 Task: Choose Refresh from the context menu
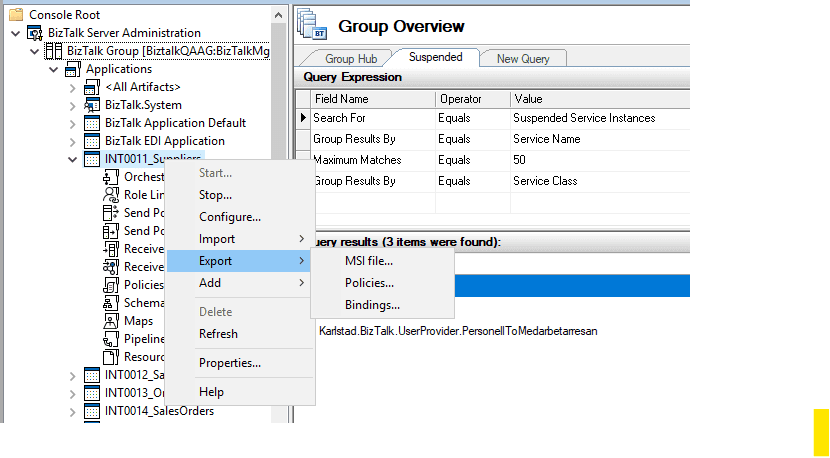[240, 334]
